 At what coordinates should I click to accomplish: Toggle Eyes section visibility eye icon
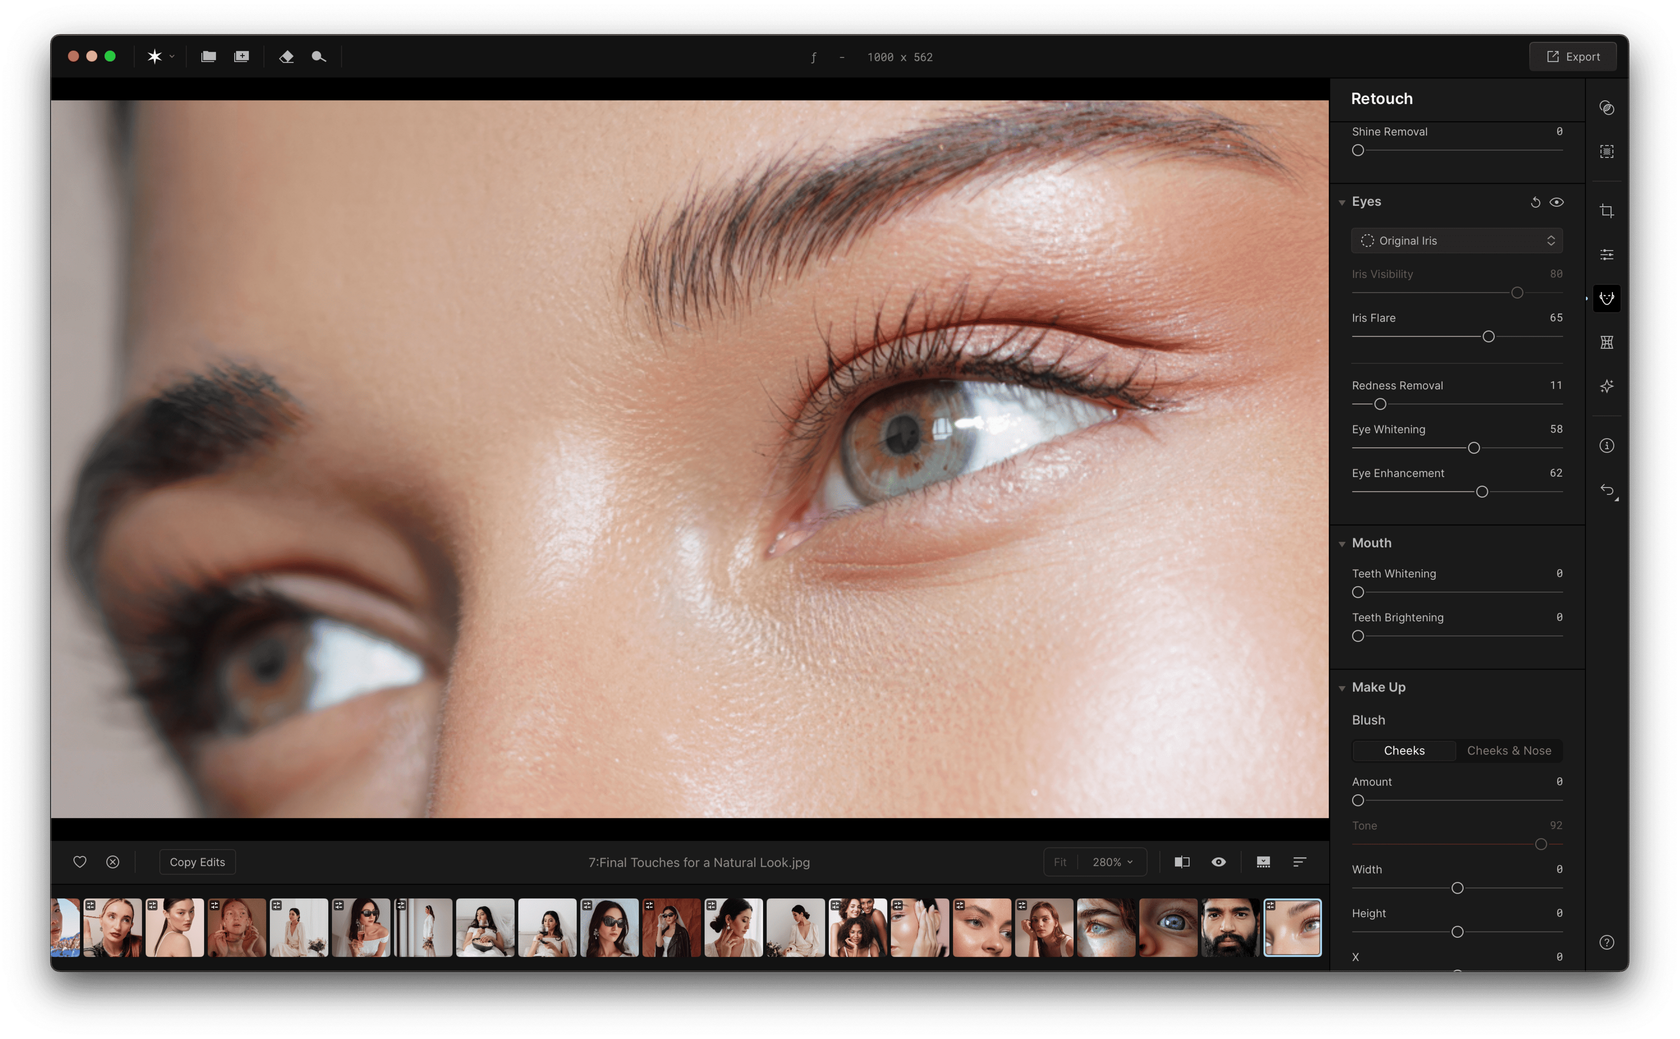click(1557, 202)
